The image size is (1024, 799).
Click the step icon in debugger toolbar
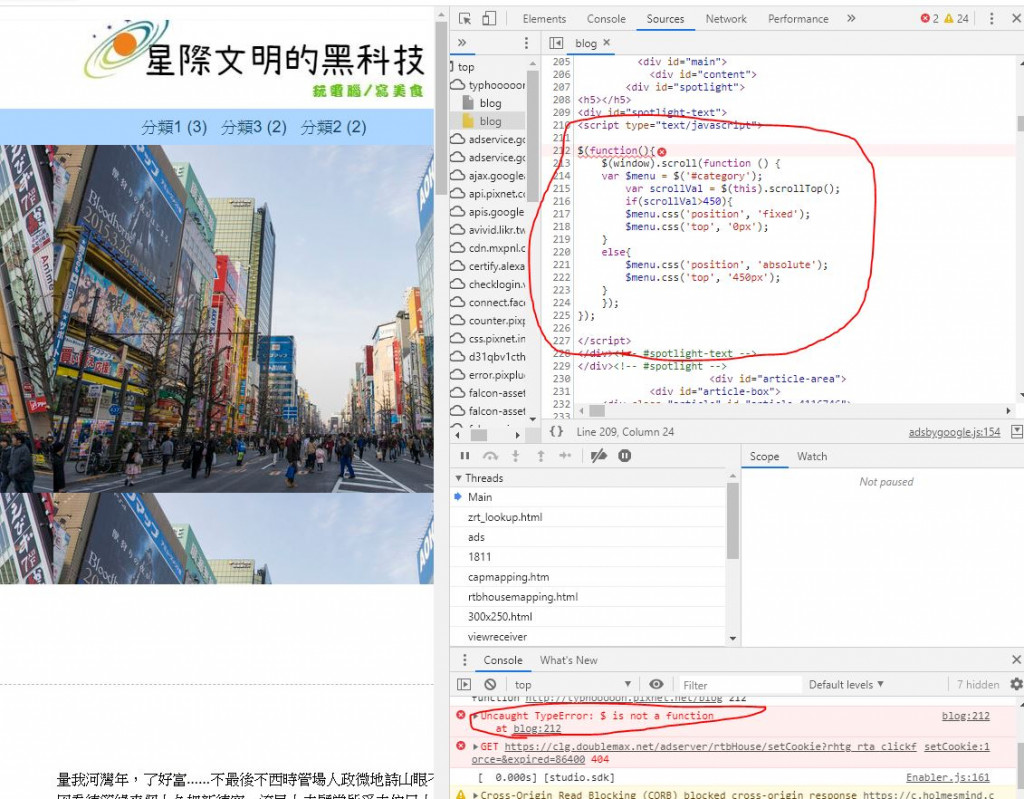tap(565, 455)
